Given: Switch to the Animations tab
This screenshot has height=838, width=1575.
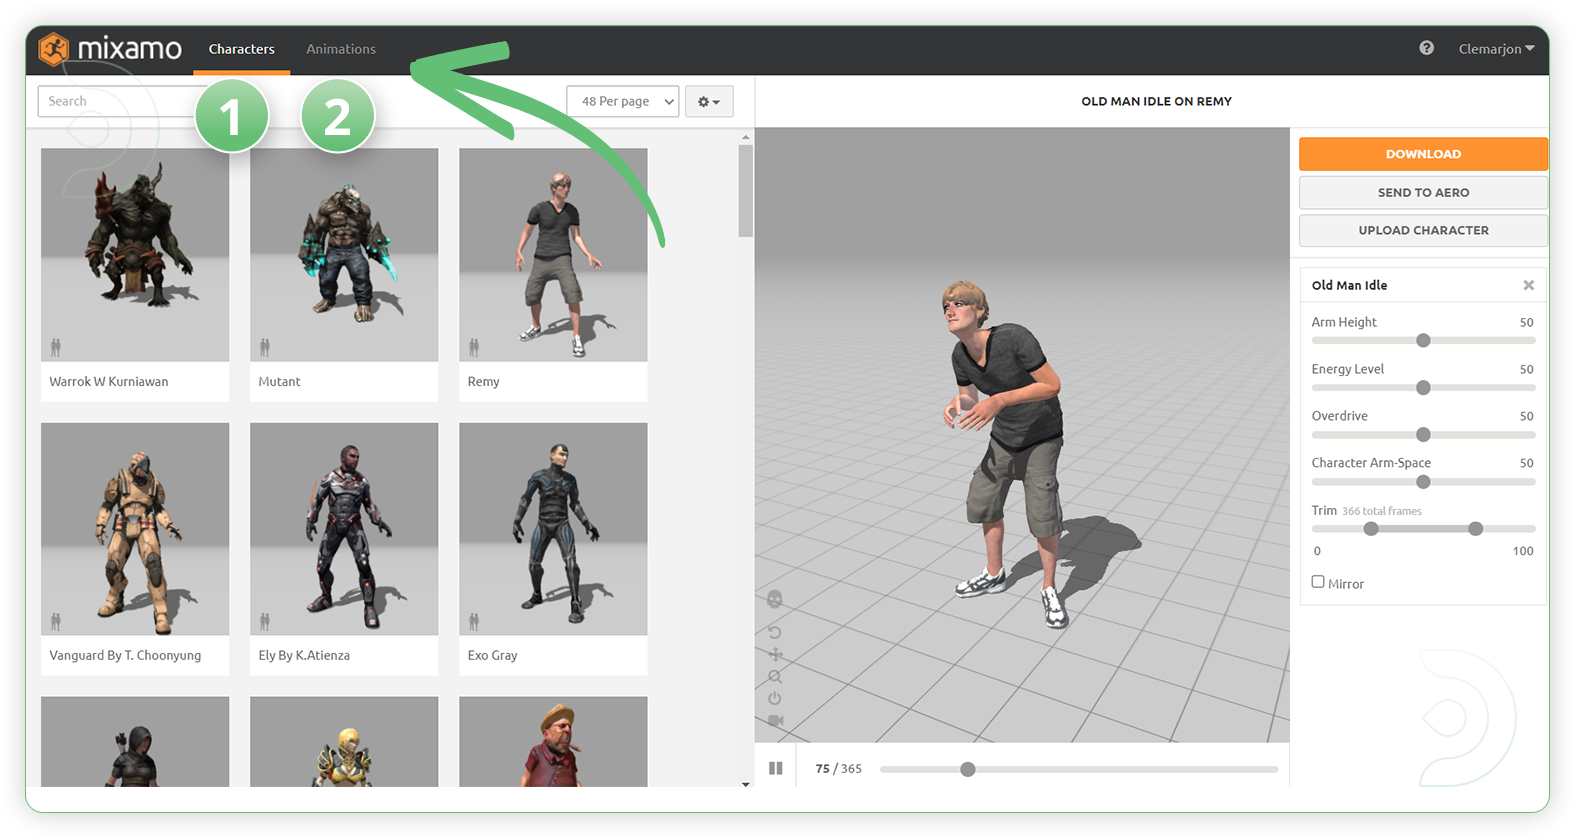Looking at the screenshot, I should click(341, 48).
